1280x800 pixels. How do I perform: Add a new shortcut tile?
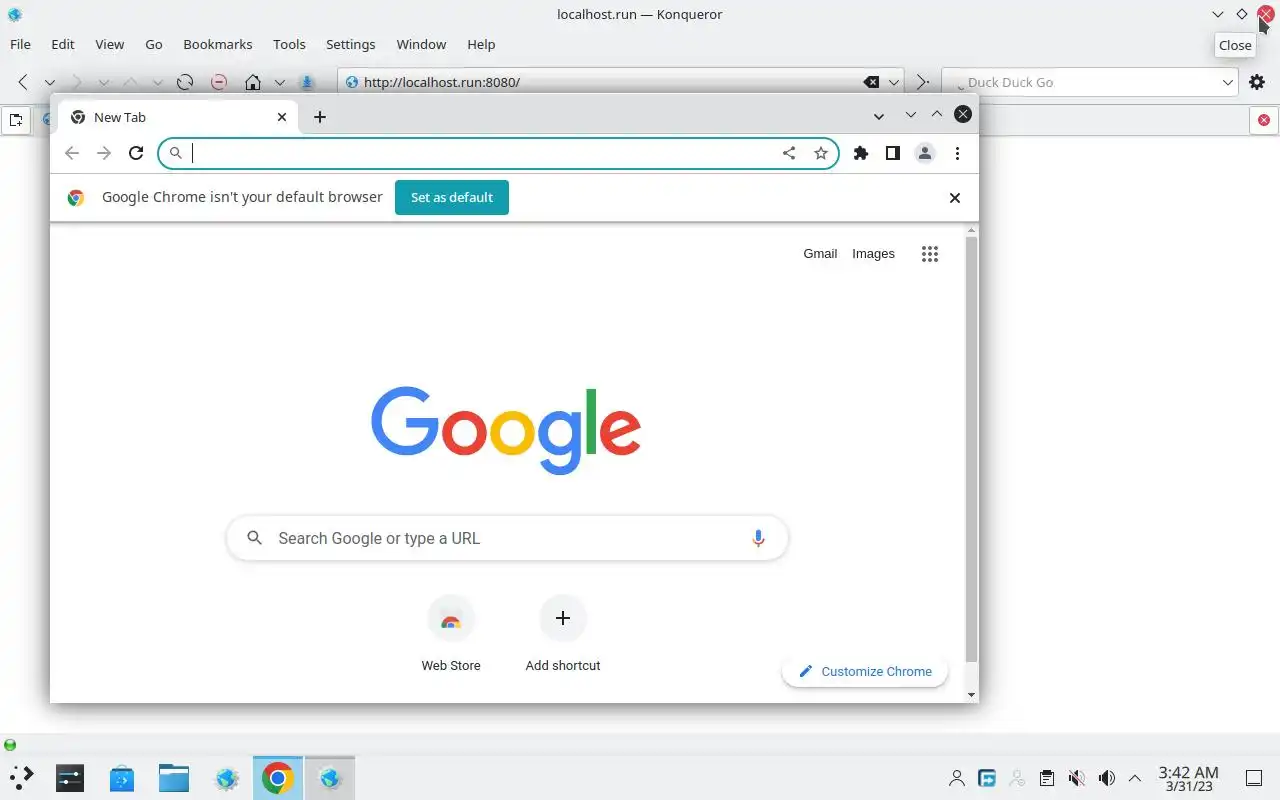pos(563,634)
